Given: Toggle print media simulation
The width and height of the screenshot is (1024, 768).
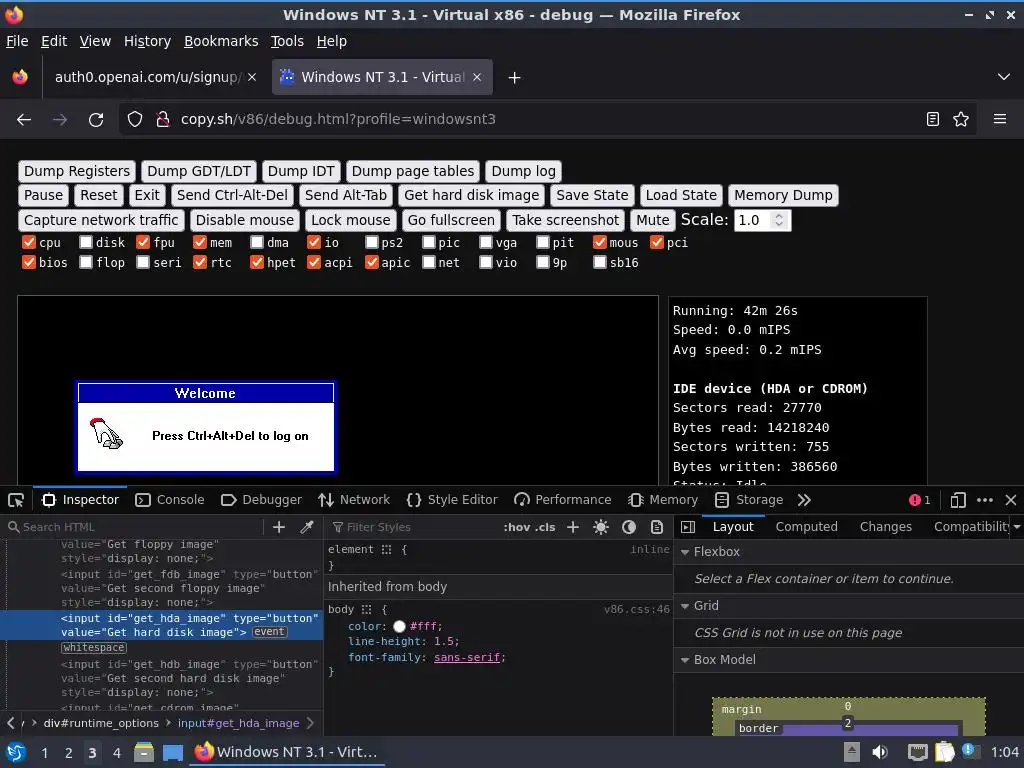Looking at the screenshot, I should coord(657,527).
